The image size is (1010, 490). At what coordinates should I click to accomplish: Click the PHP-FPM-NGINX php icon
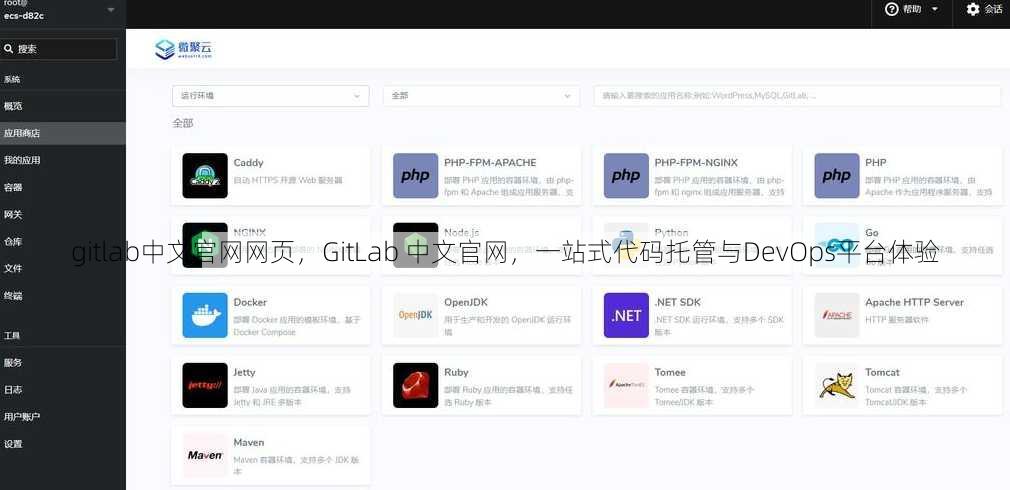tap(626, 175)
